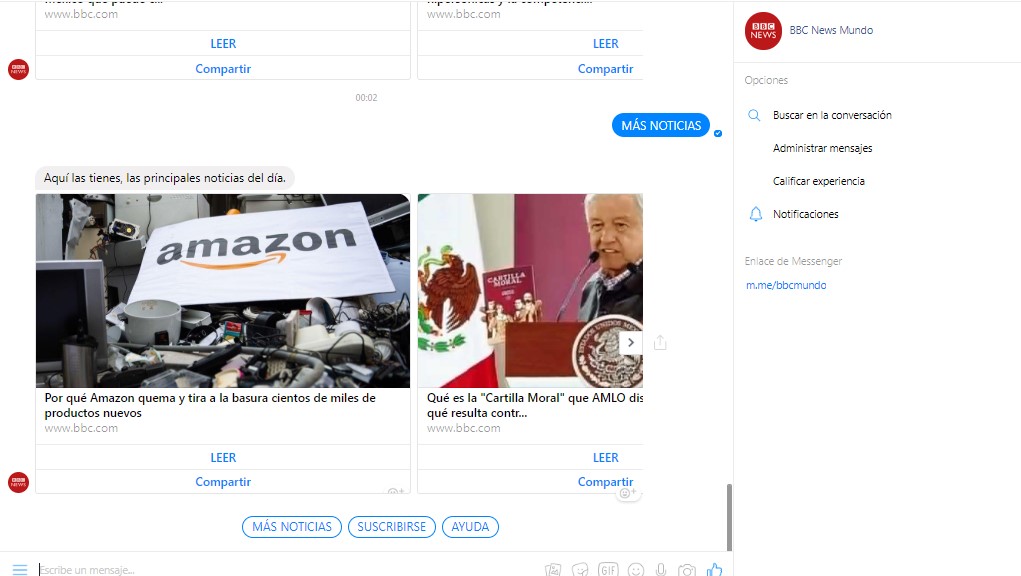
Task: Click LEER on the top-right previous card
Action: (x=606, y=44)
